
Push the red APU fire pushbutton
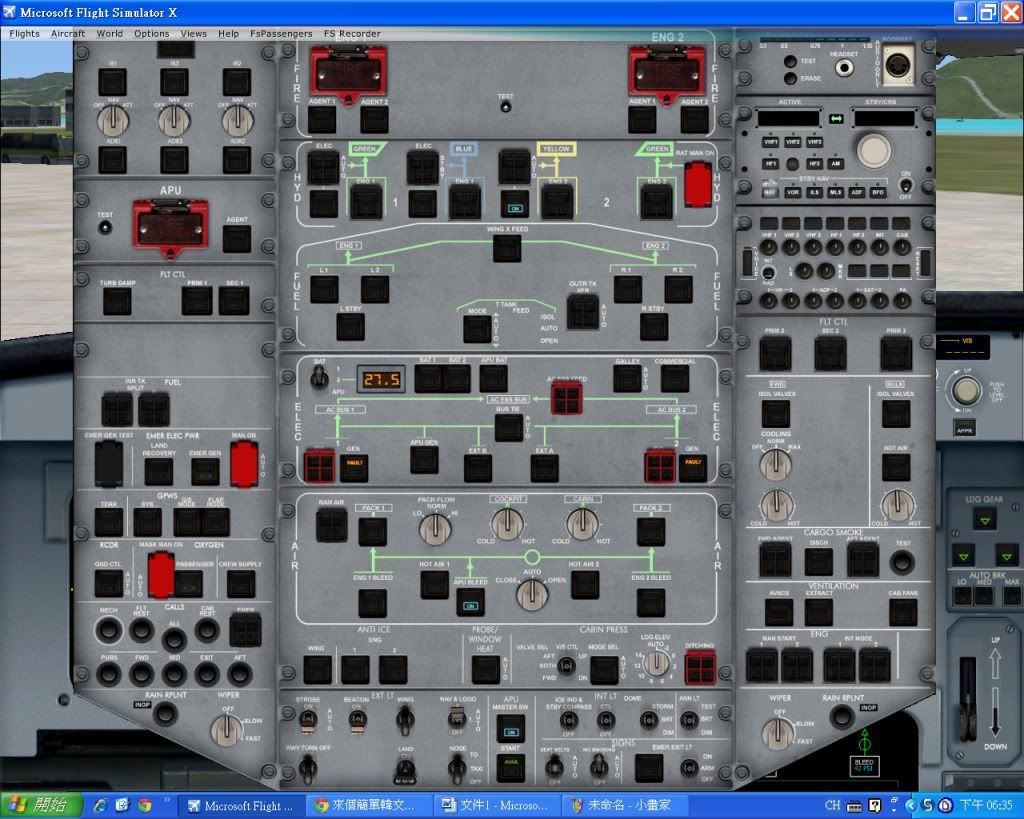(170, 226)
